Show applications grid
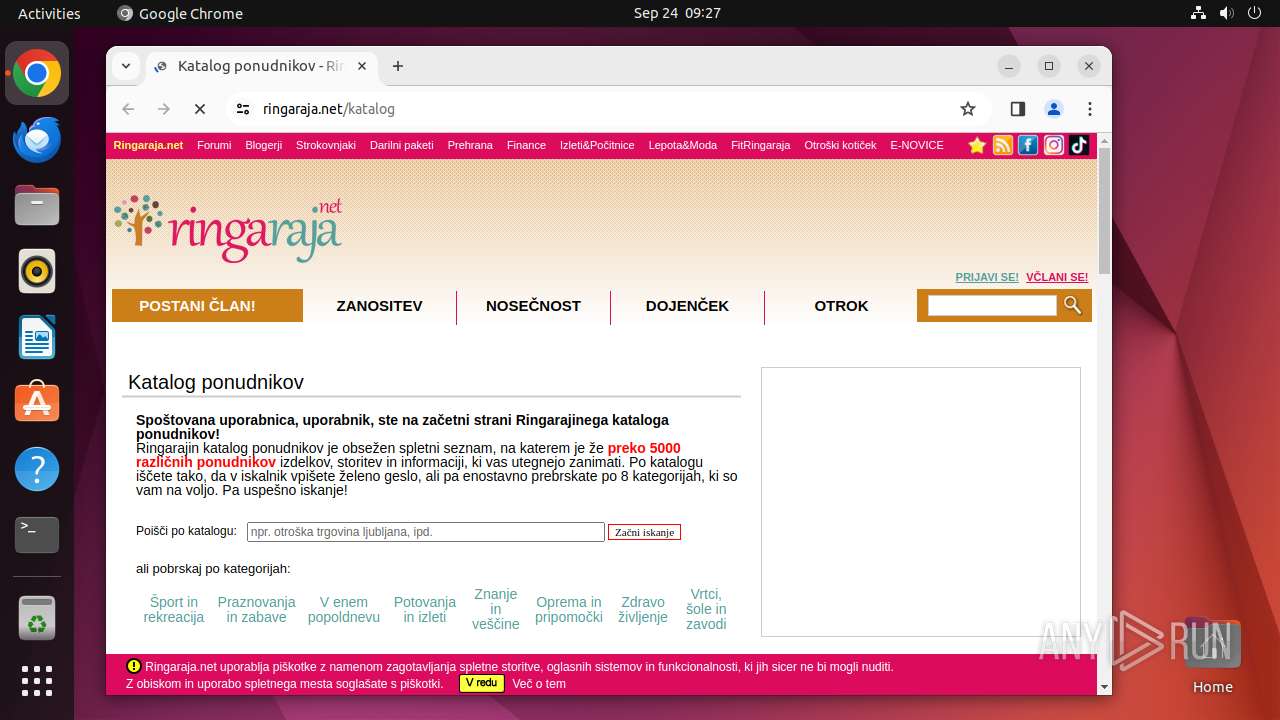The height and width of the screenshot is (720, 1280). pos(37,681)
